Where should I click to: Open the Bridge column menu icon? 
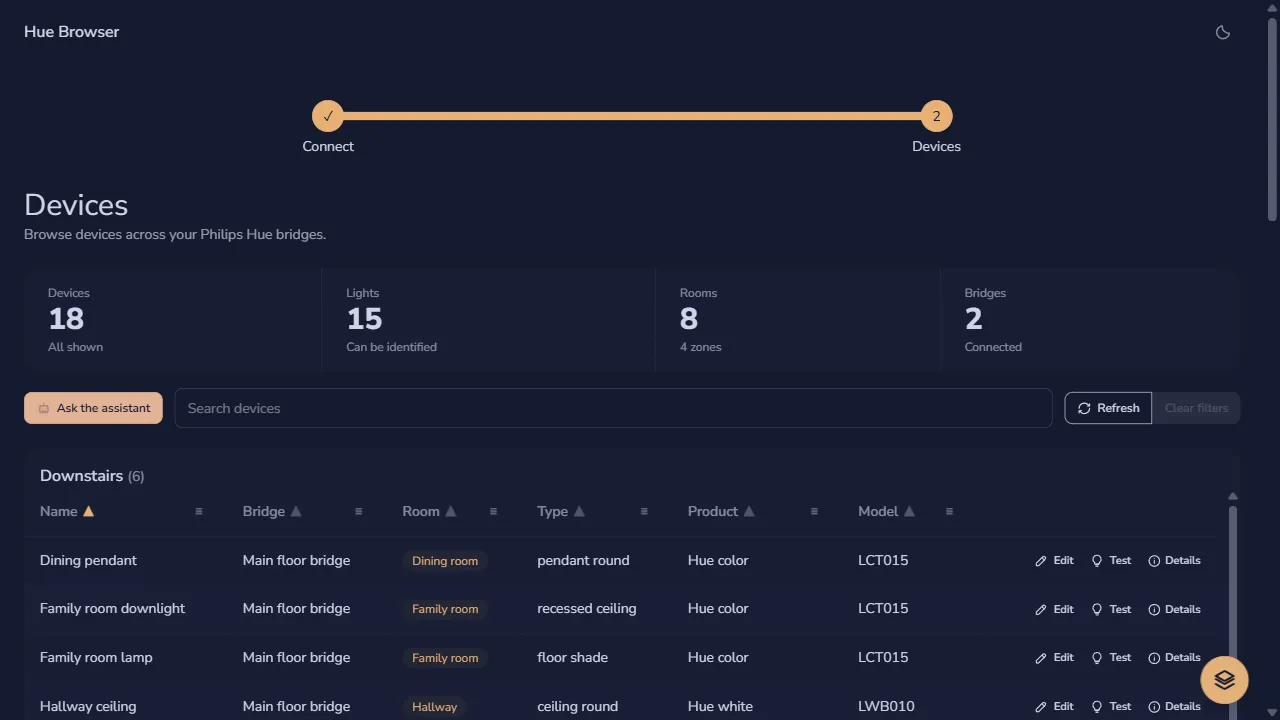pos(358,511)
